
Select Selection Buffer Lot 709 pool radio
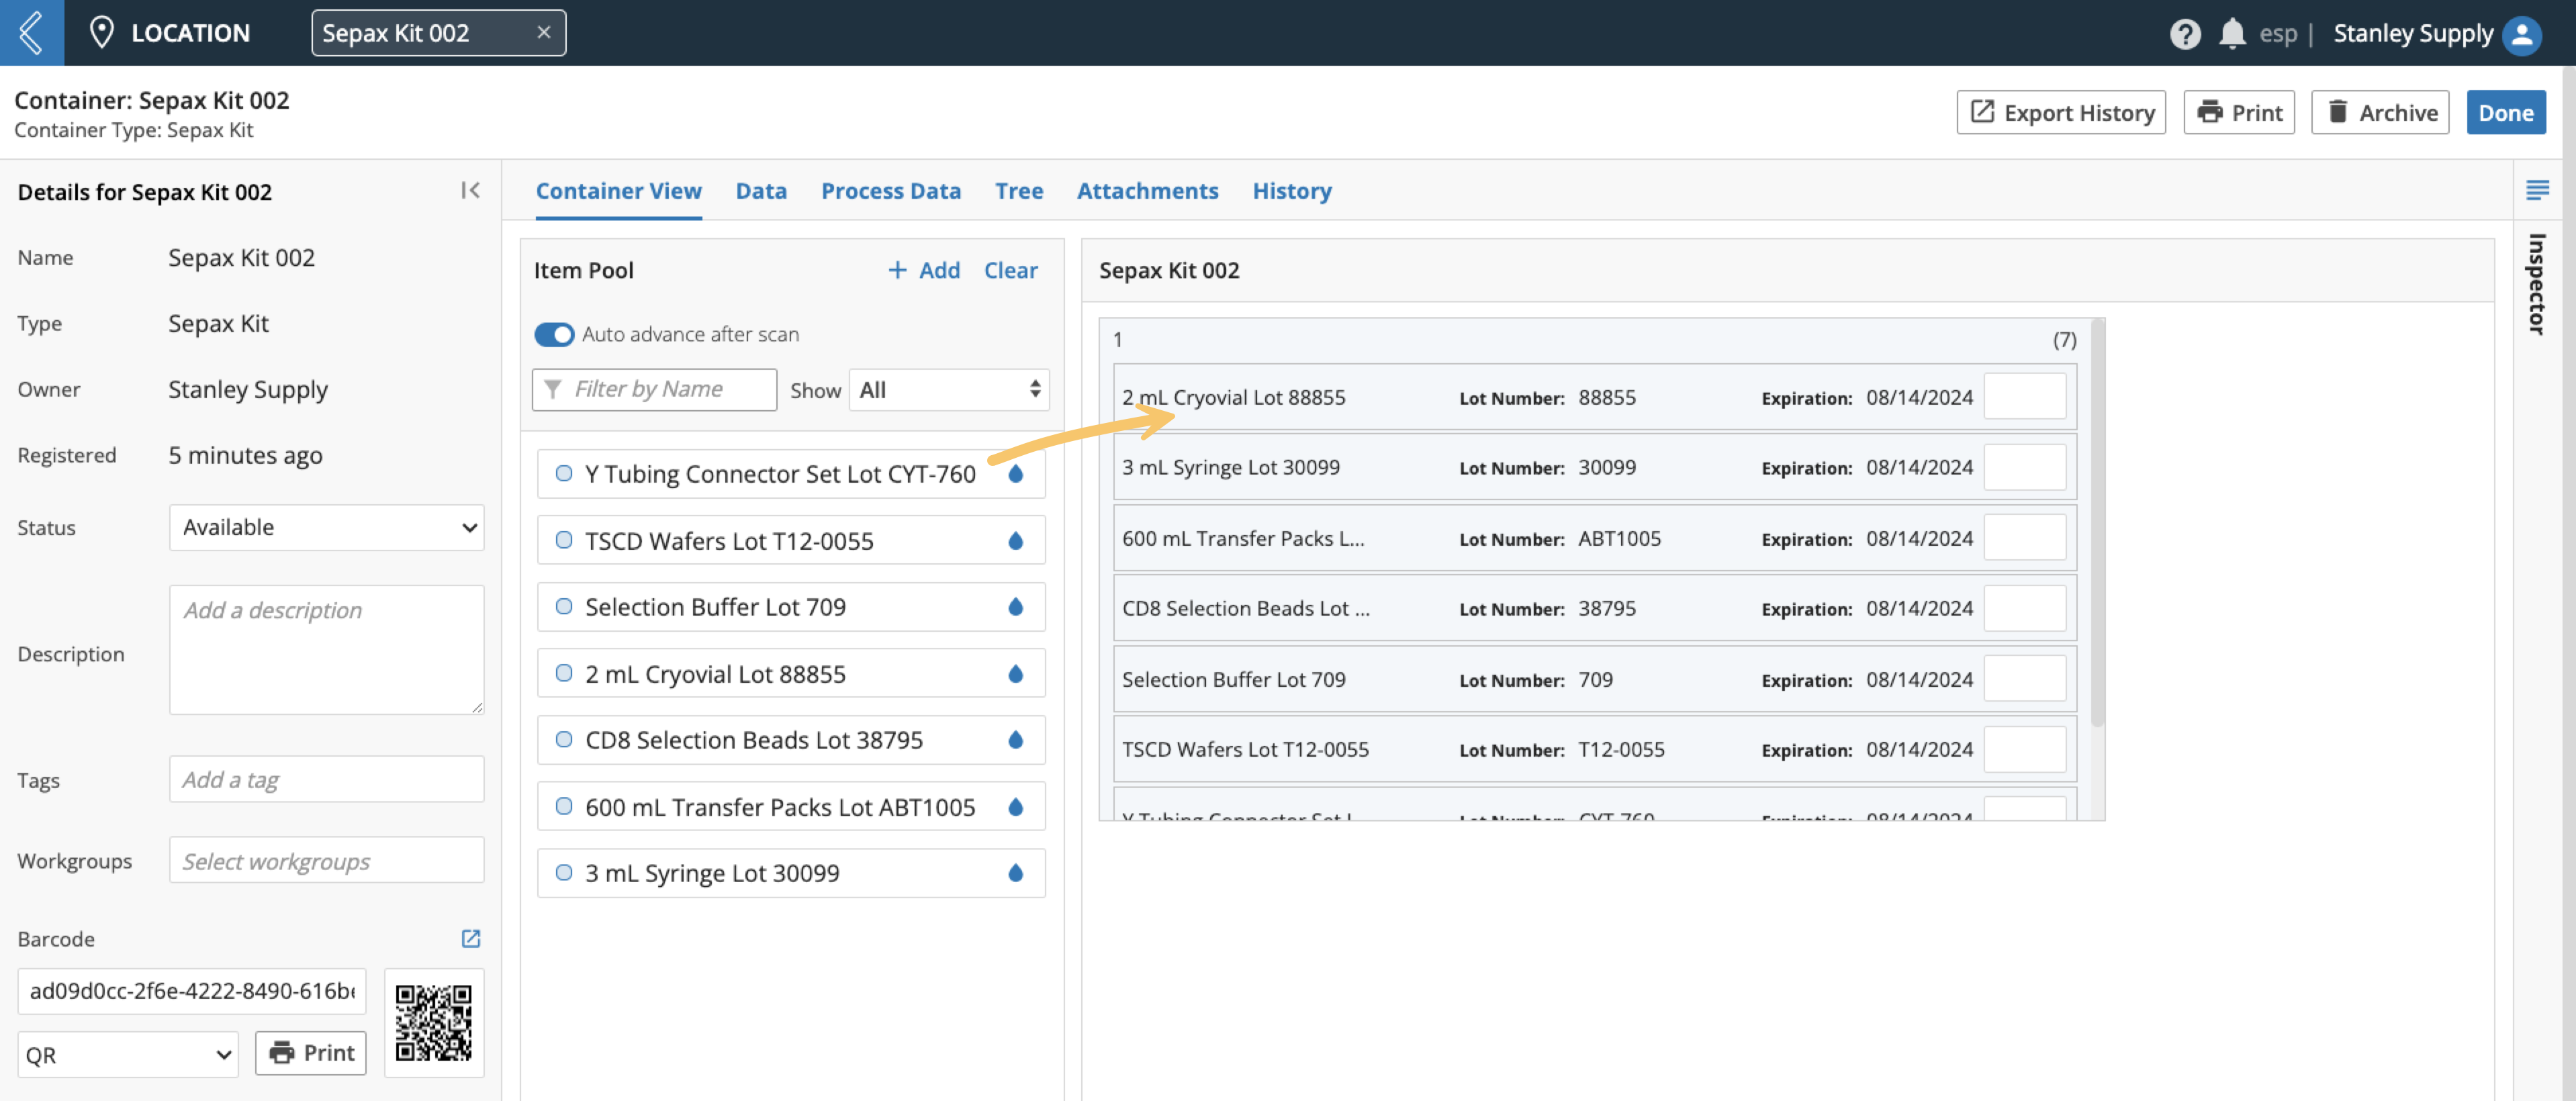[x=564, y=606]
